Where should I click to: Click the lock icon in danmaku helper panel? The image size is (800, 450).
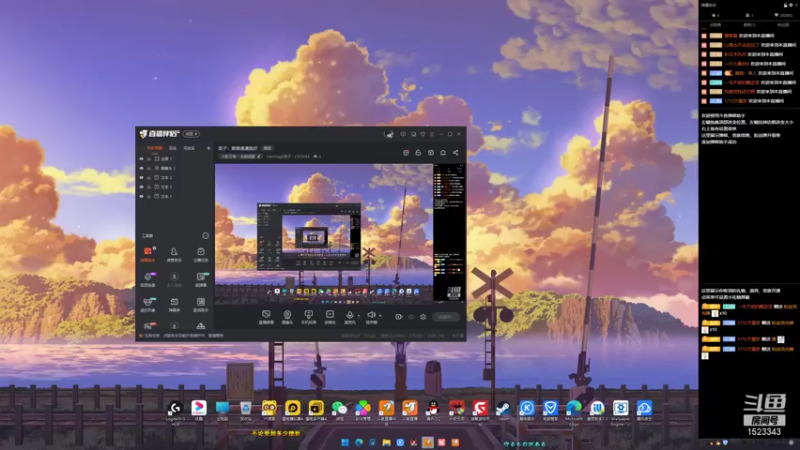point(786,5)
